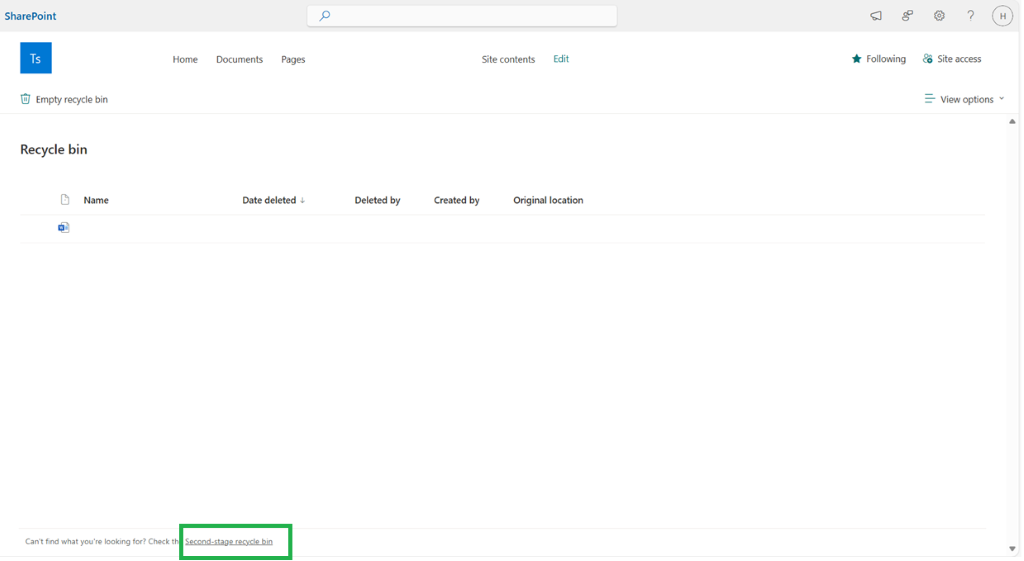Sort by the Deleted by column
1024x561 pixels.
pos(377,200)
